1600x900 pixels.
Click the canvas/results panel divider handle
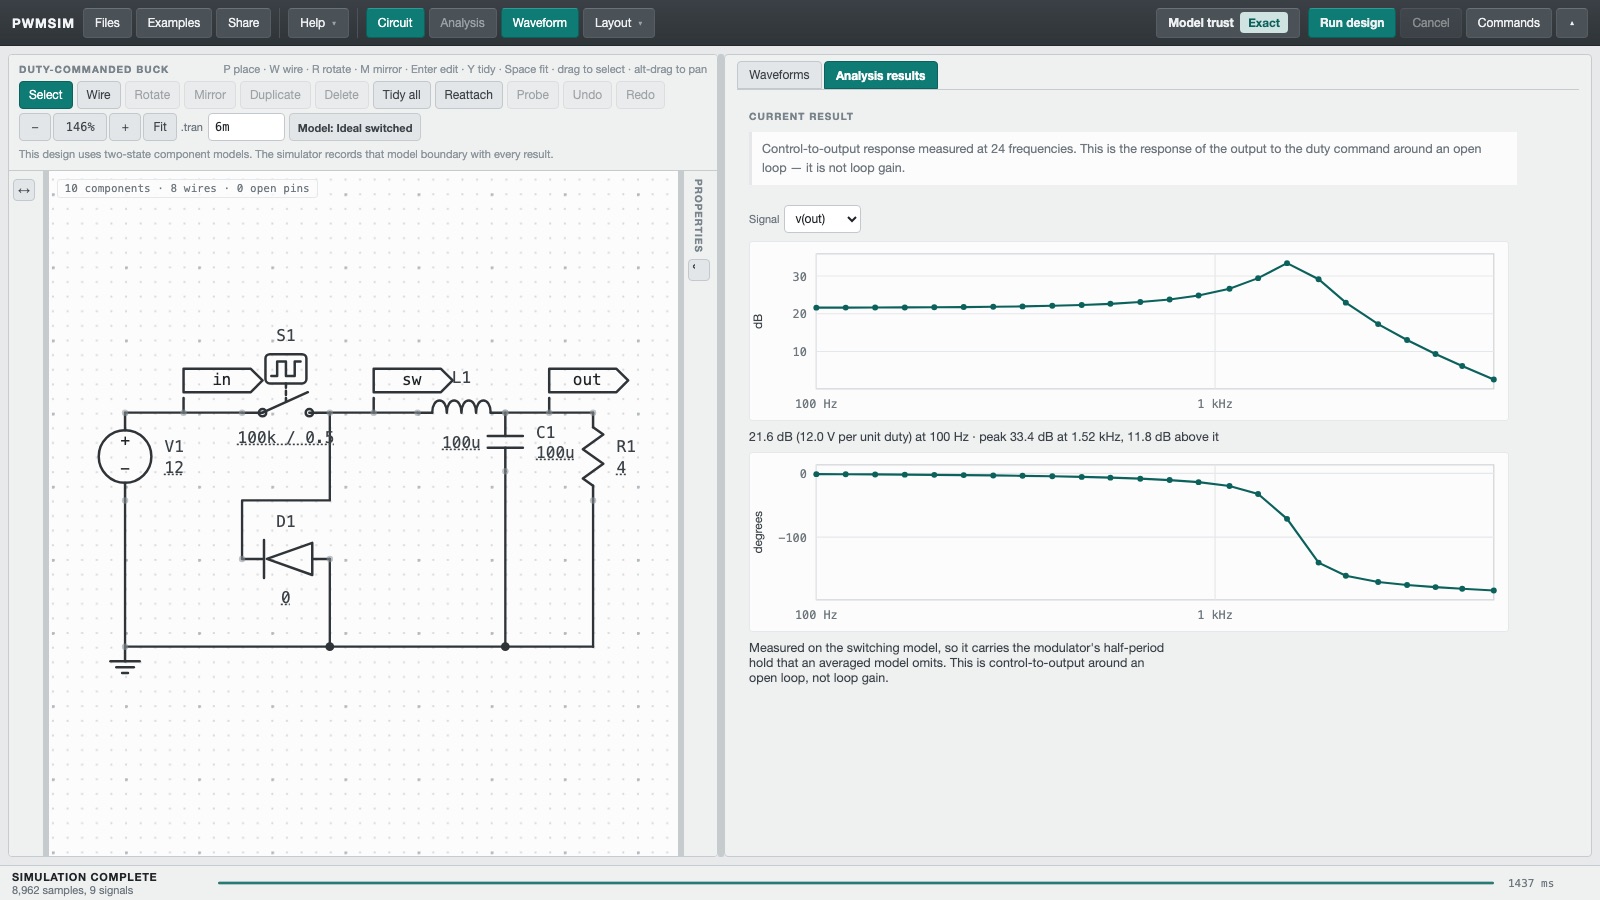tap(720, 456)
